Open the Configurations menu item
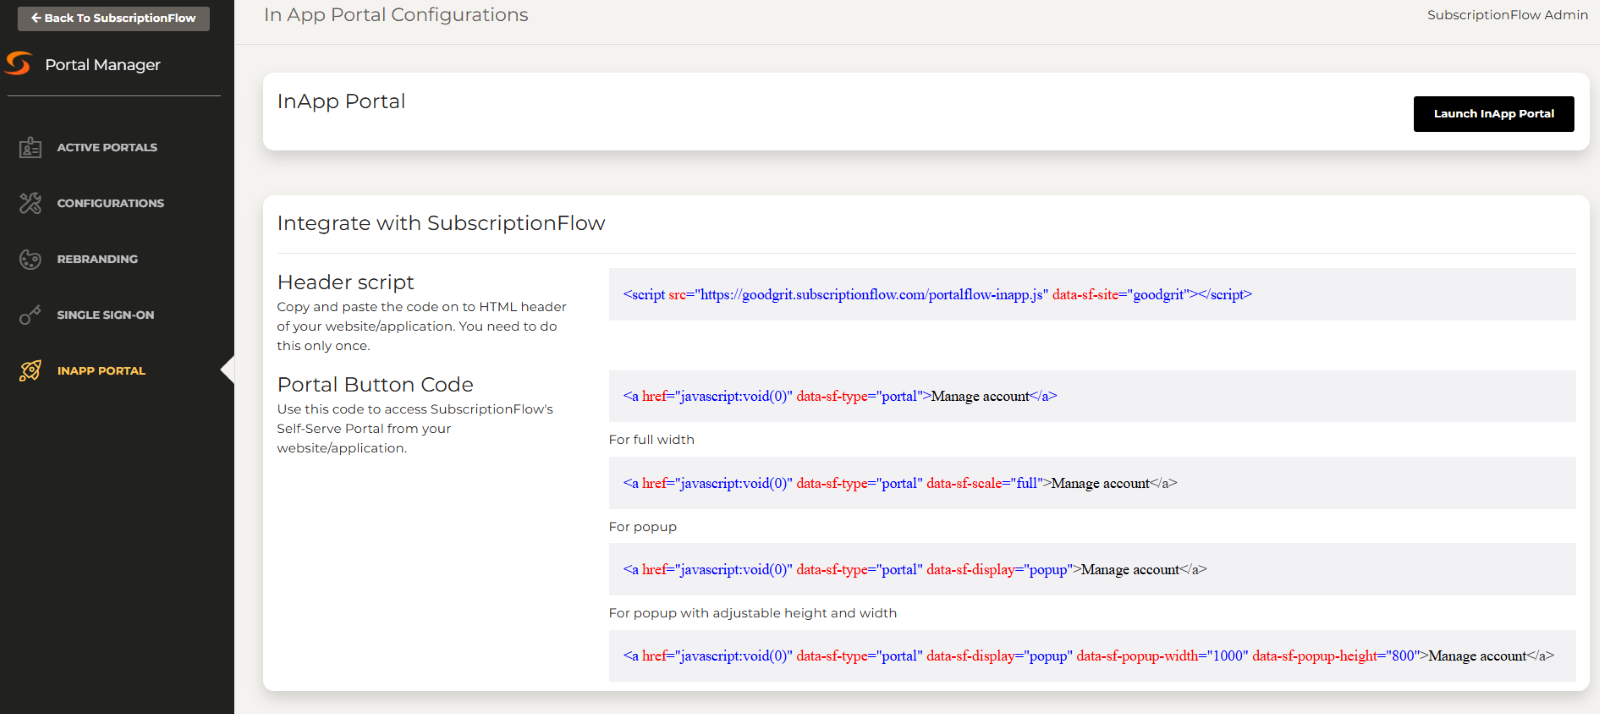This screenshot has width=1600, height=714. pos(110,203)
